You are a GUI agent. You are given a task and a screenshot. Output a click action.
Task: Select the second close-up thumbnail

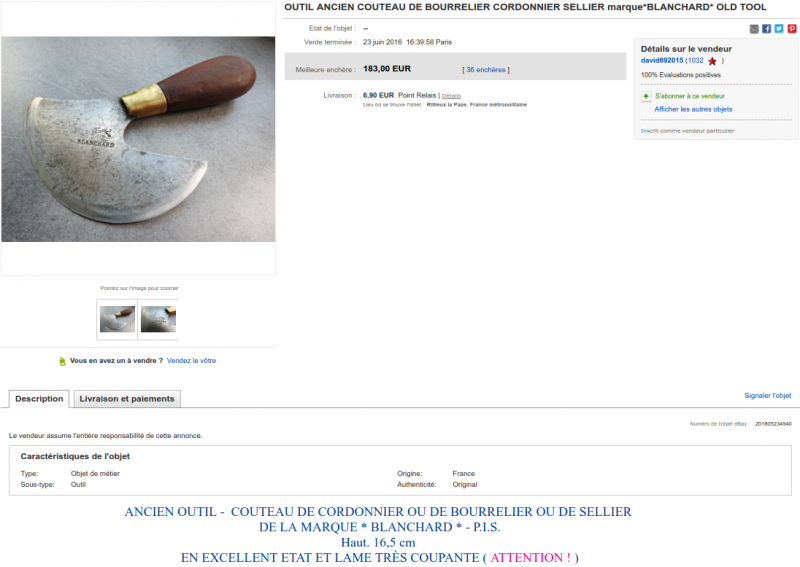[x=159, y=319]
